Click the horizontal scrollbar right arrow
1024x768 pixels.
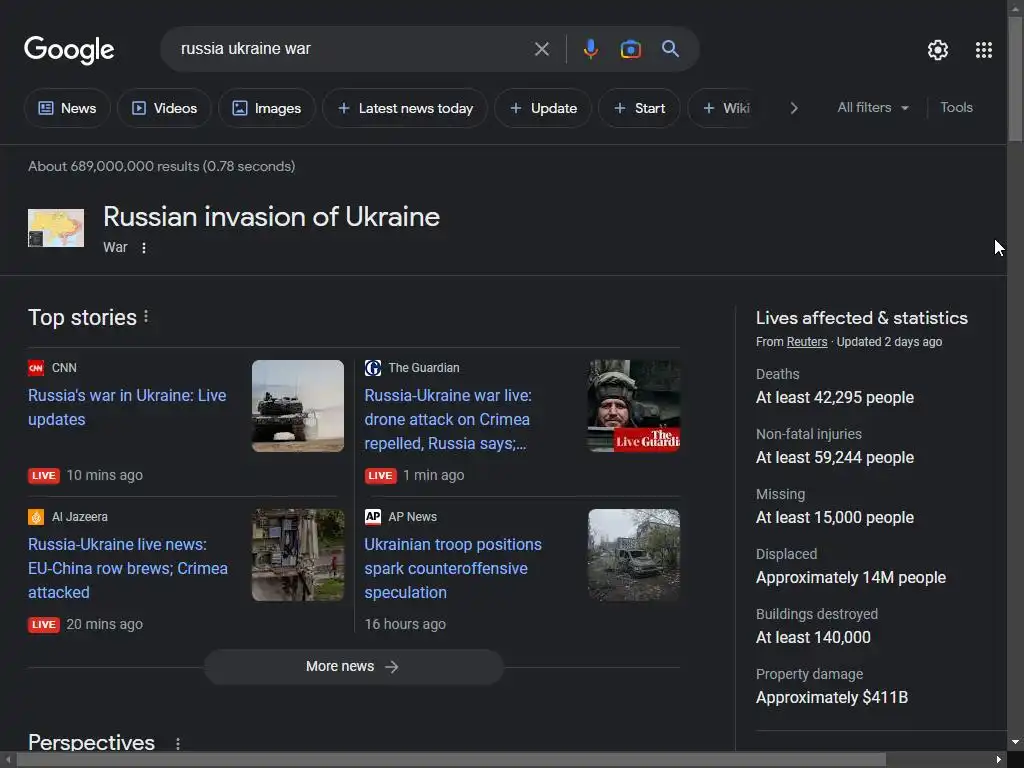(999, 760)
